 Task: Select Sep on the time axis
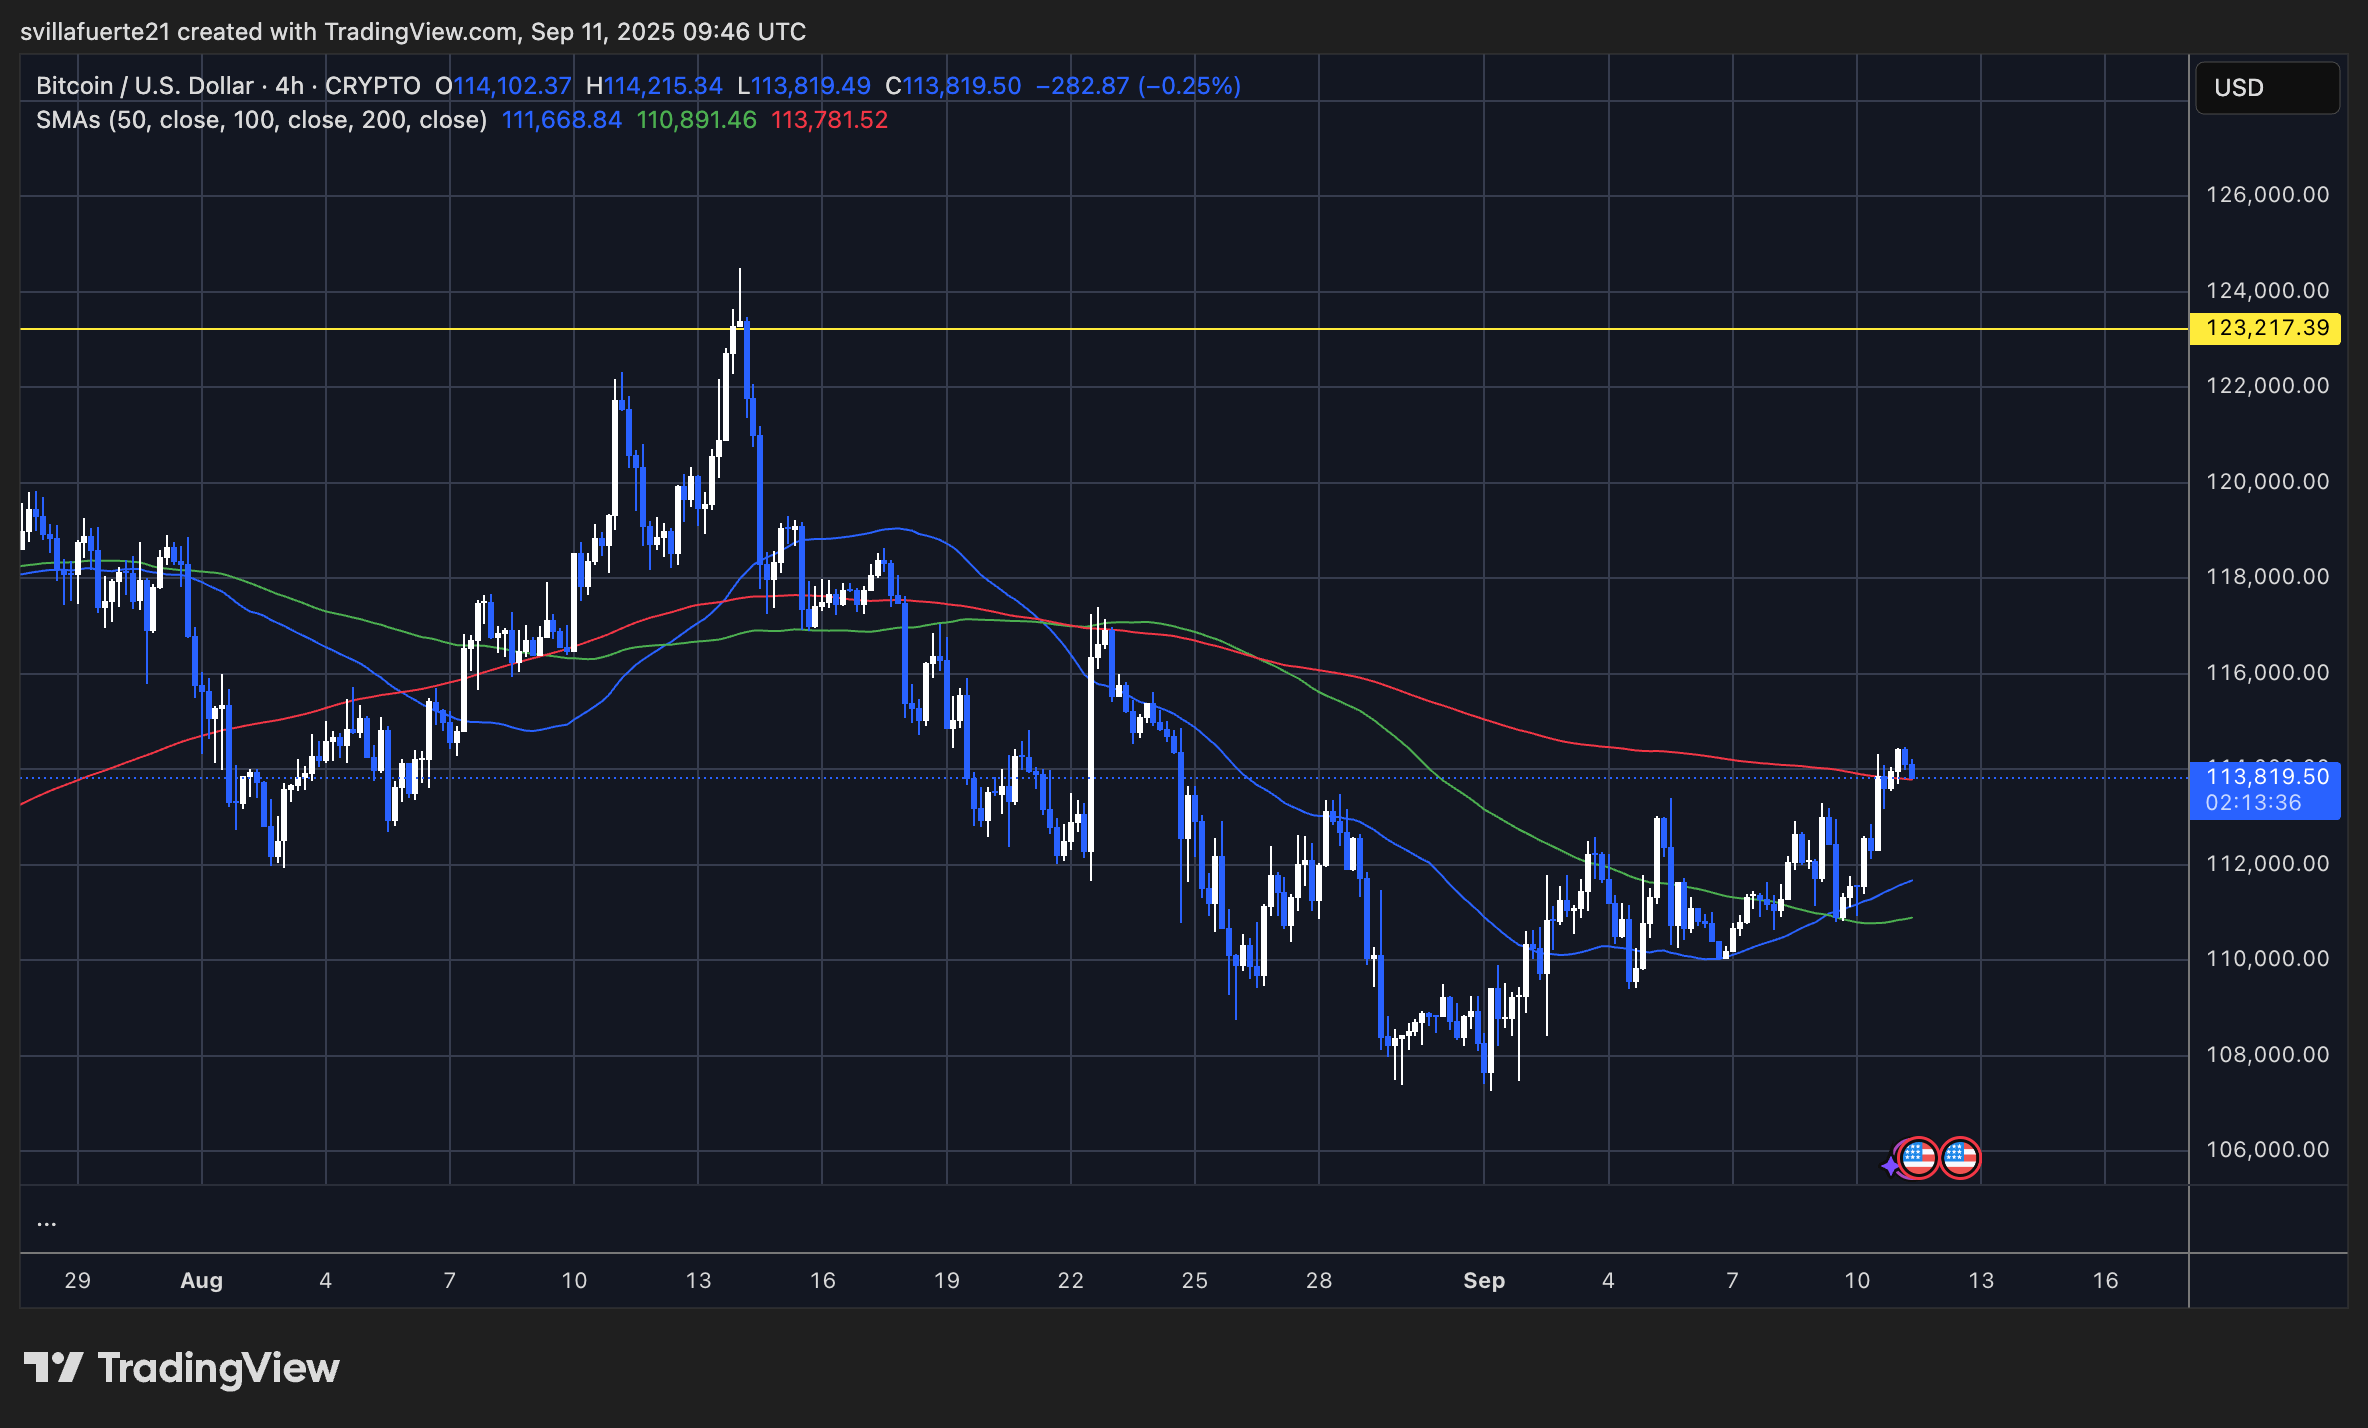coord(1484,1280)
